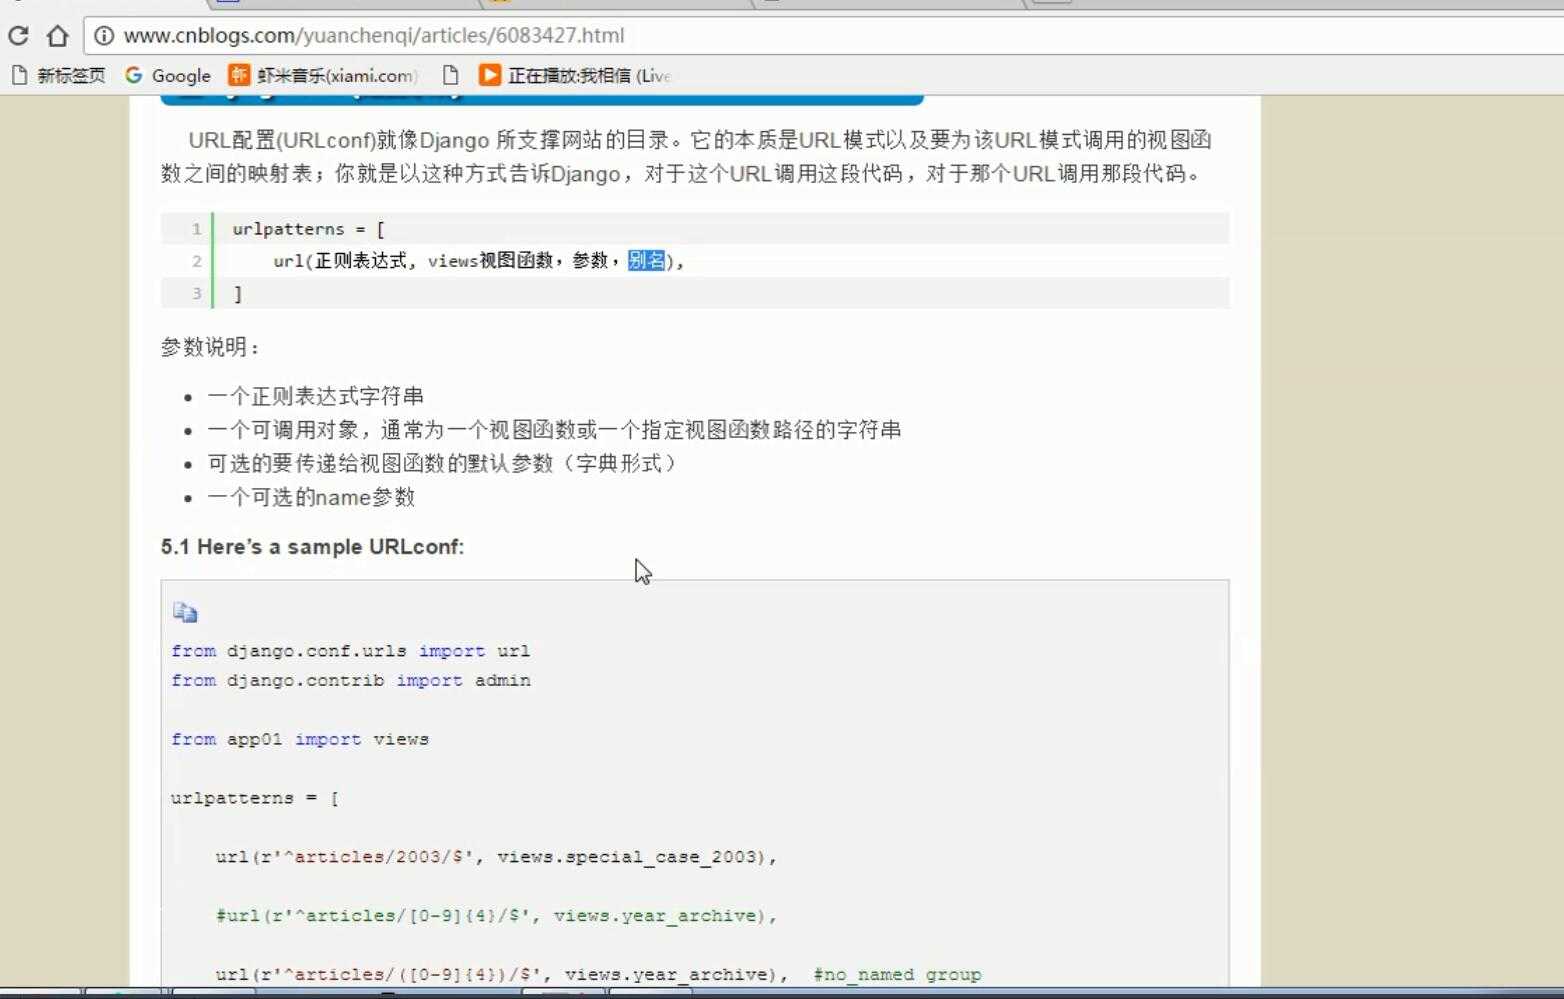This screenshot has width=1564, height=999.
Task: Click the orange play icon bookmark
Action: point(489,75)
